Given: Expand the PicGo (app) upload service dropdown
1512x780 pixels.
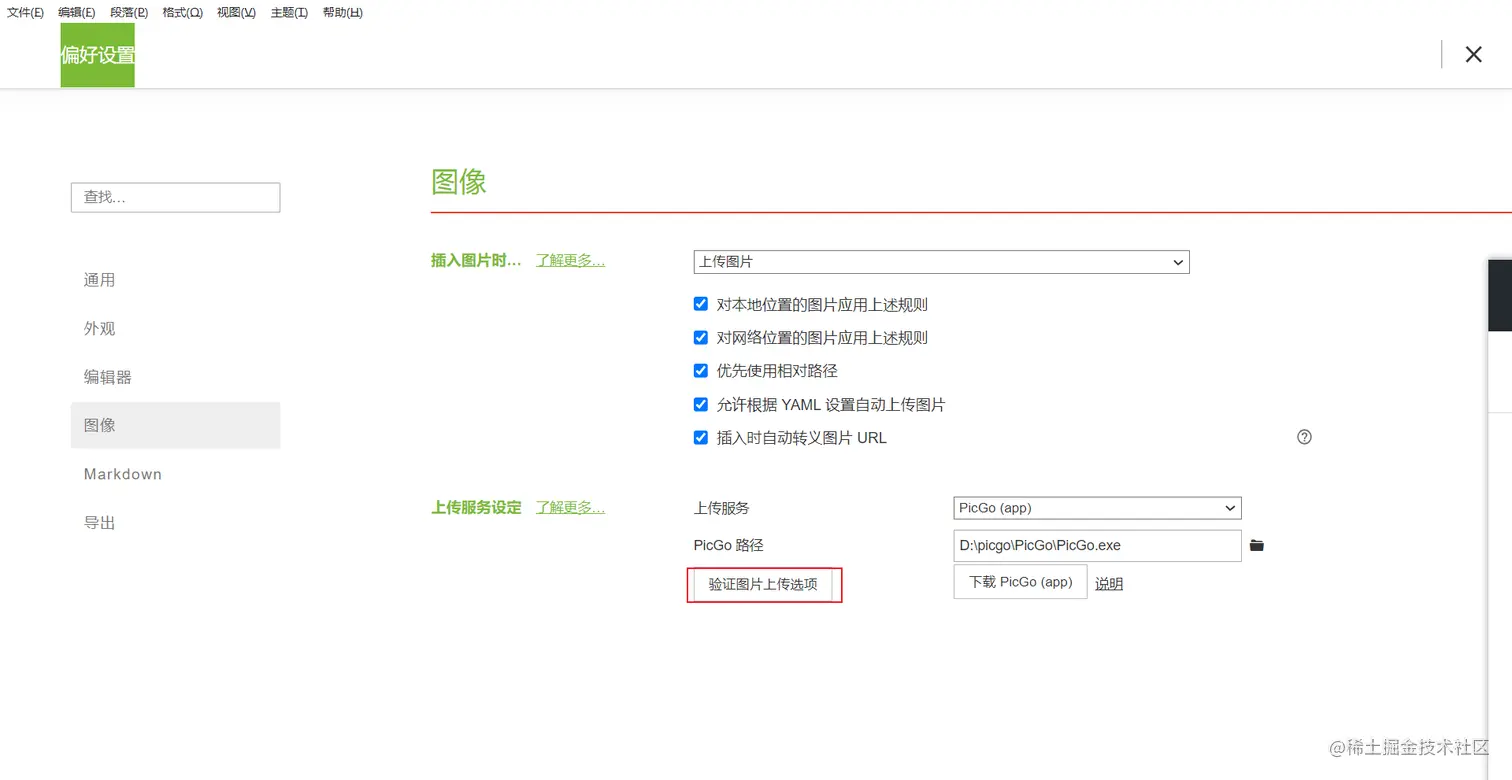Looking at the screenshot, I should [1097, 508].
